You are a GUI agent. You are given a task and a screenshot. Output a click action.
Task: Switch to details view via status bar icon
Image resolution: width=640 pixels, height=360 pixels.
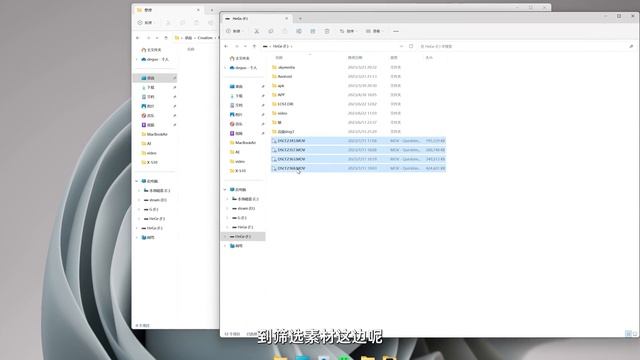point(628,333)
